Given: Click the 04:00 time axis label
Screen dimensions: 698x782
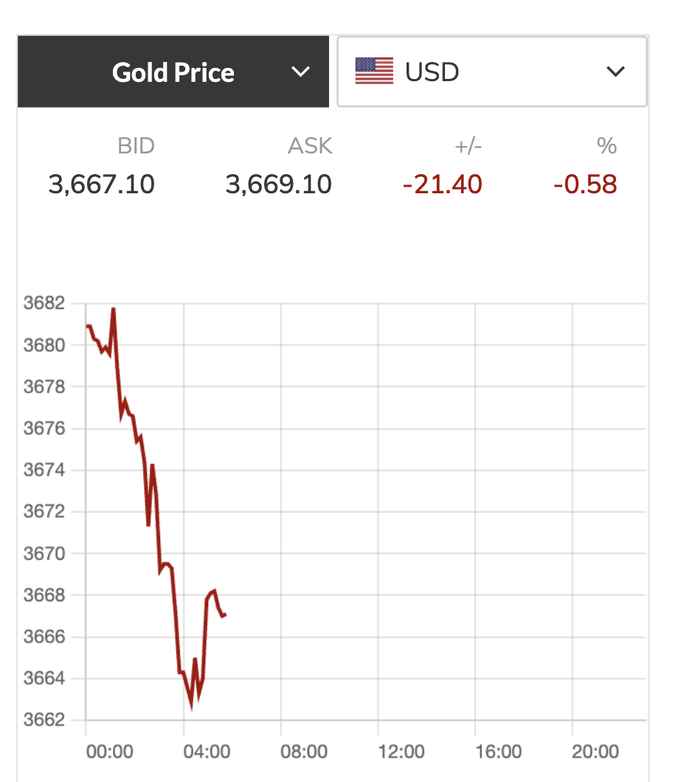Looking at the screenshot, I should (207, 751).
